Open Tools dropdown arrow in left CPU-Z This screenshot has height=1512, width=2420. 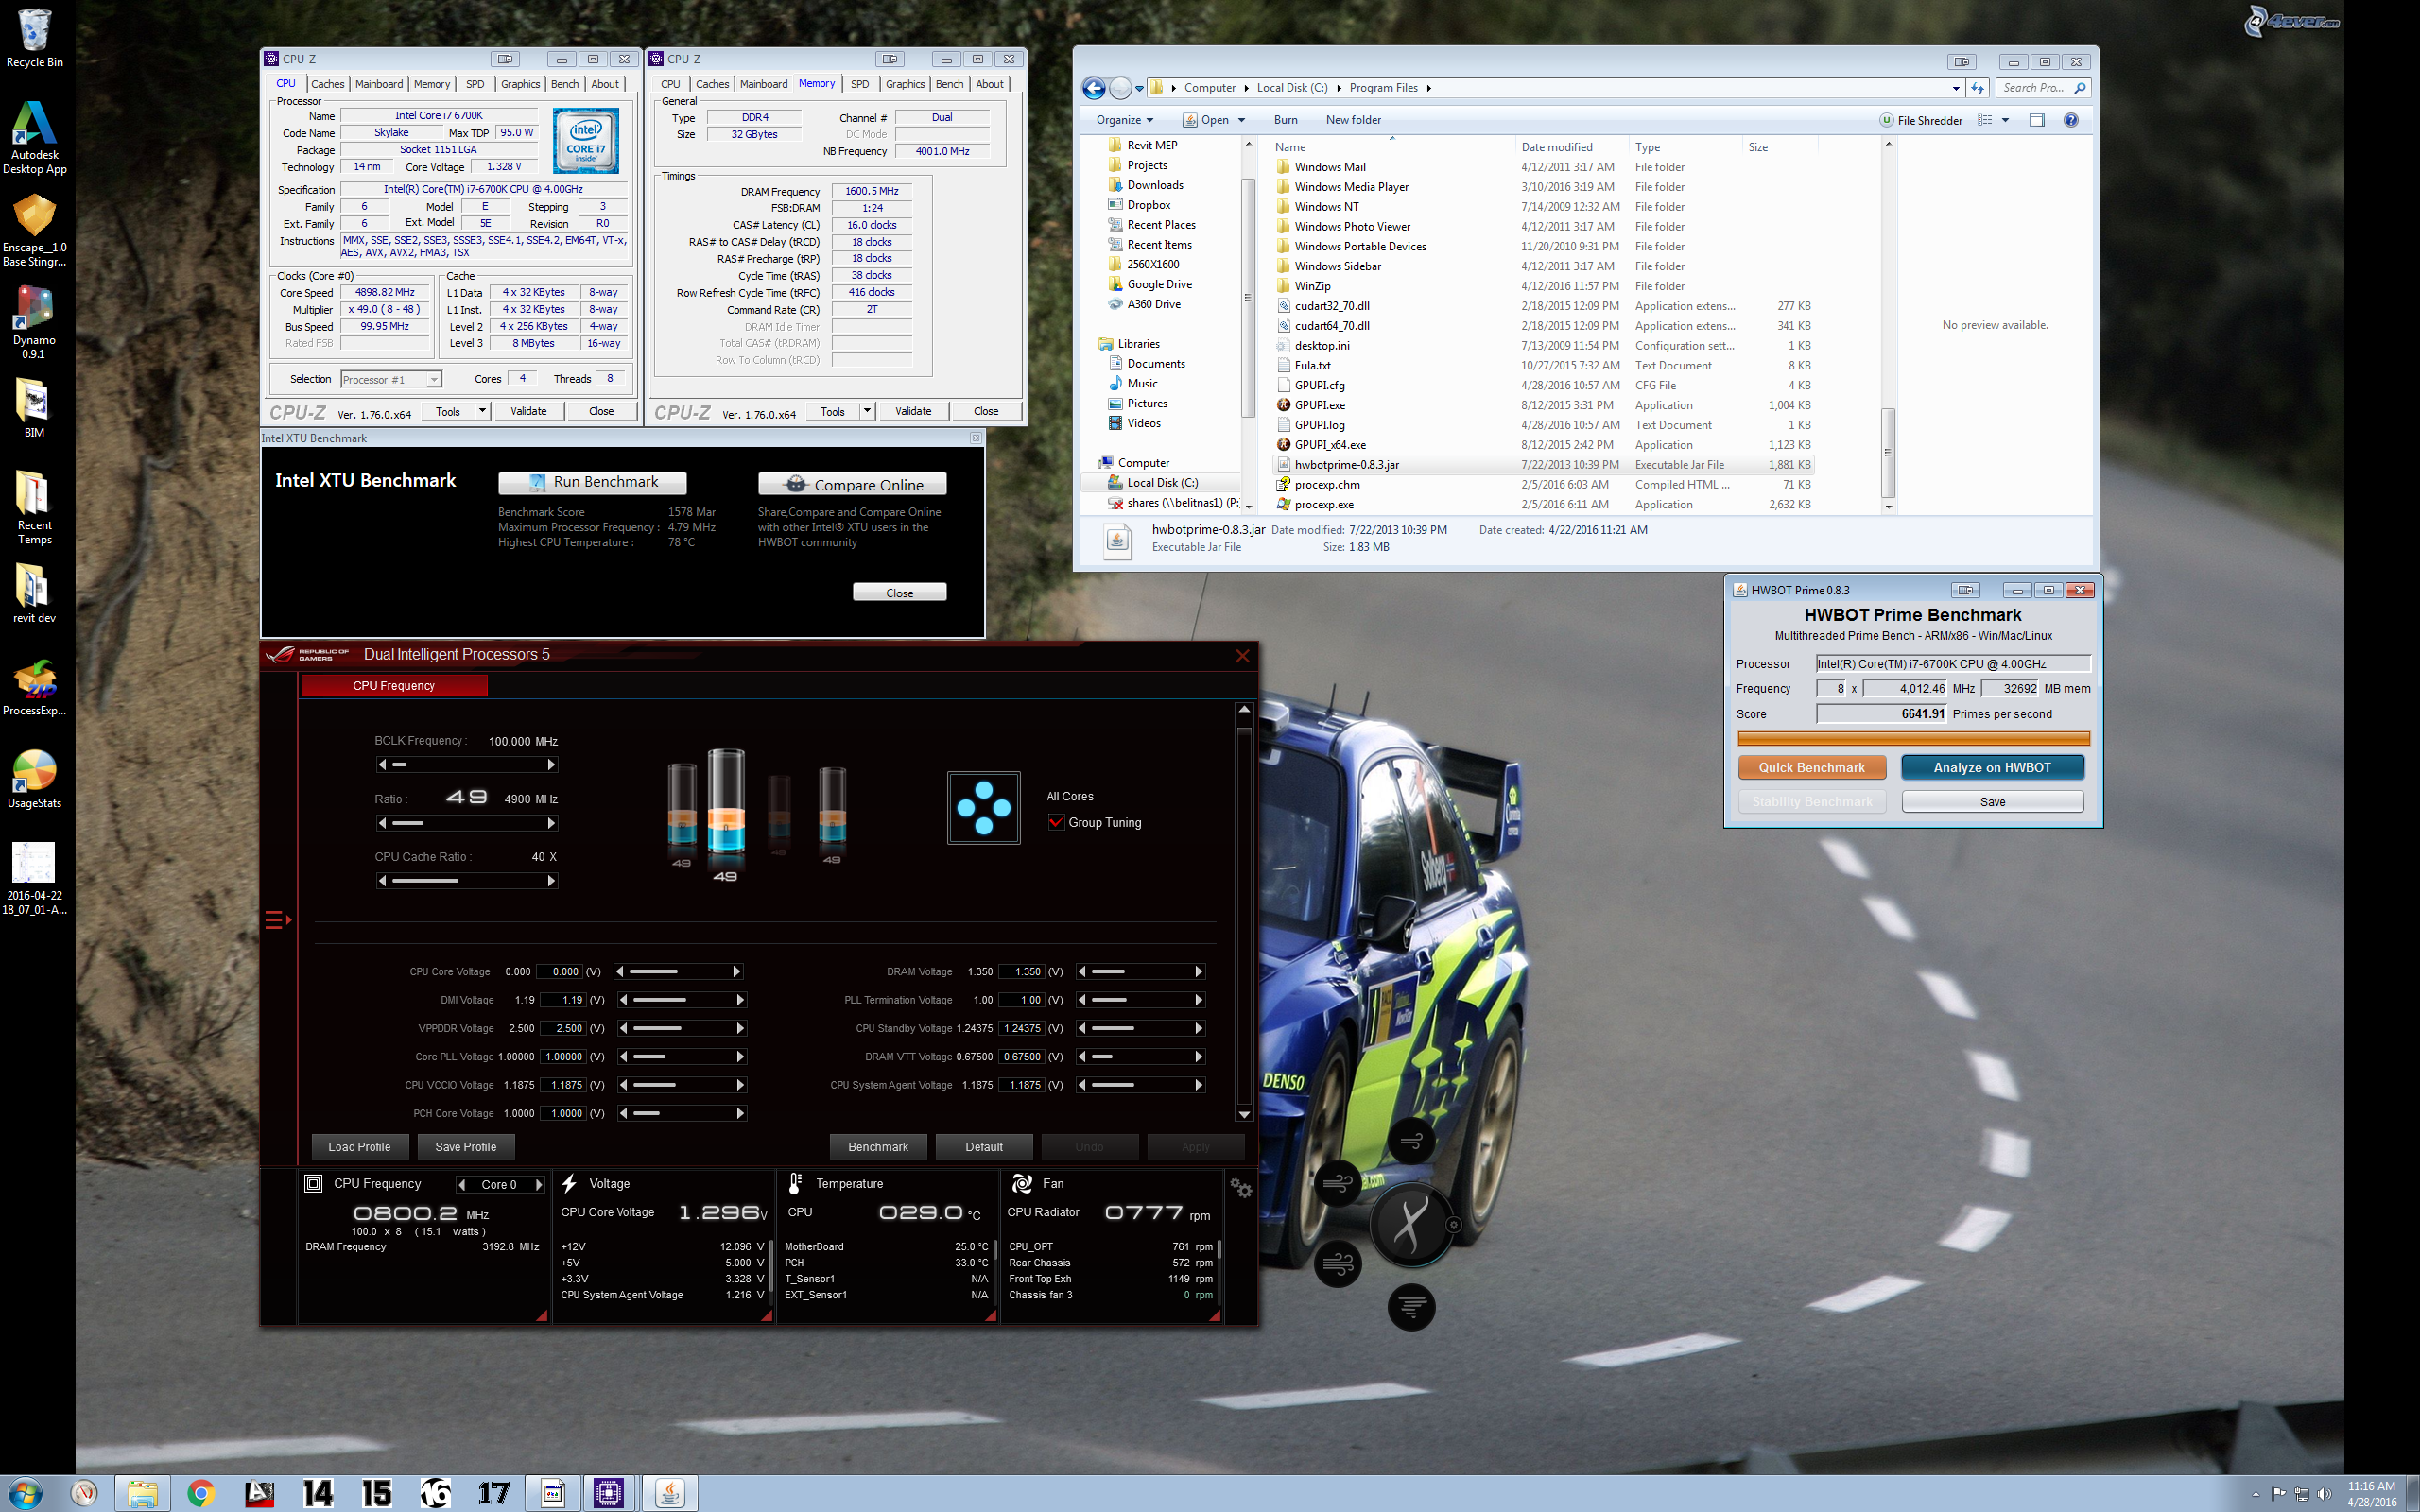(x=482, y=411)
